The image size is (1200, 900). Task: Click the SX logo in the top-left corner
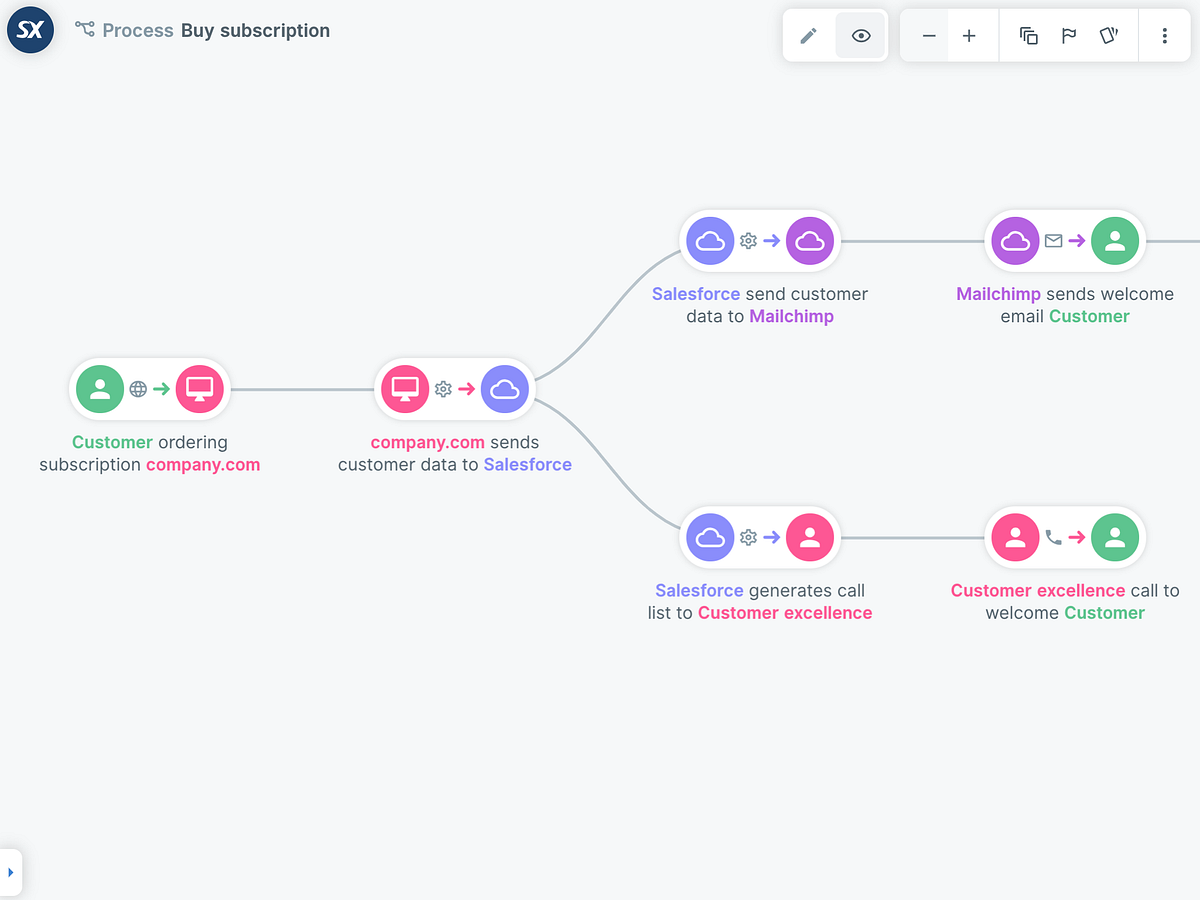click(29, 30)
